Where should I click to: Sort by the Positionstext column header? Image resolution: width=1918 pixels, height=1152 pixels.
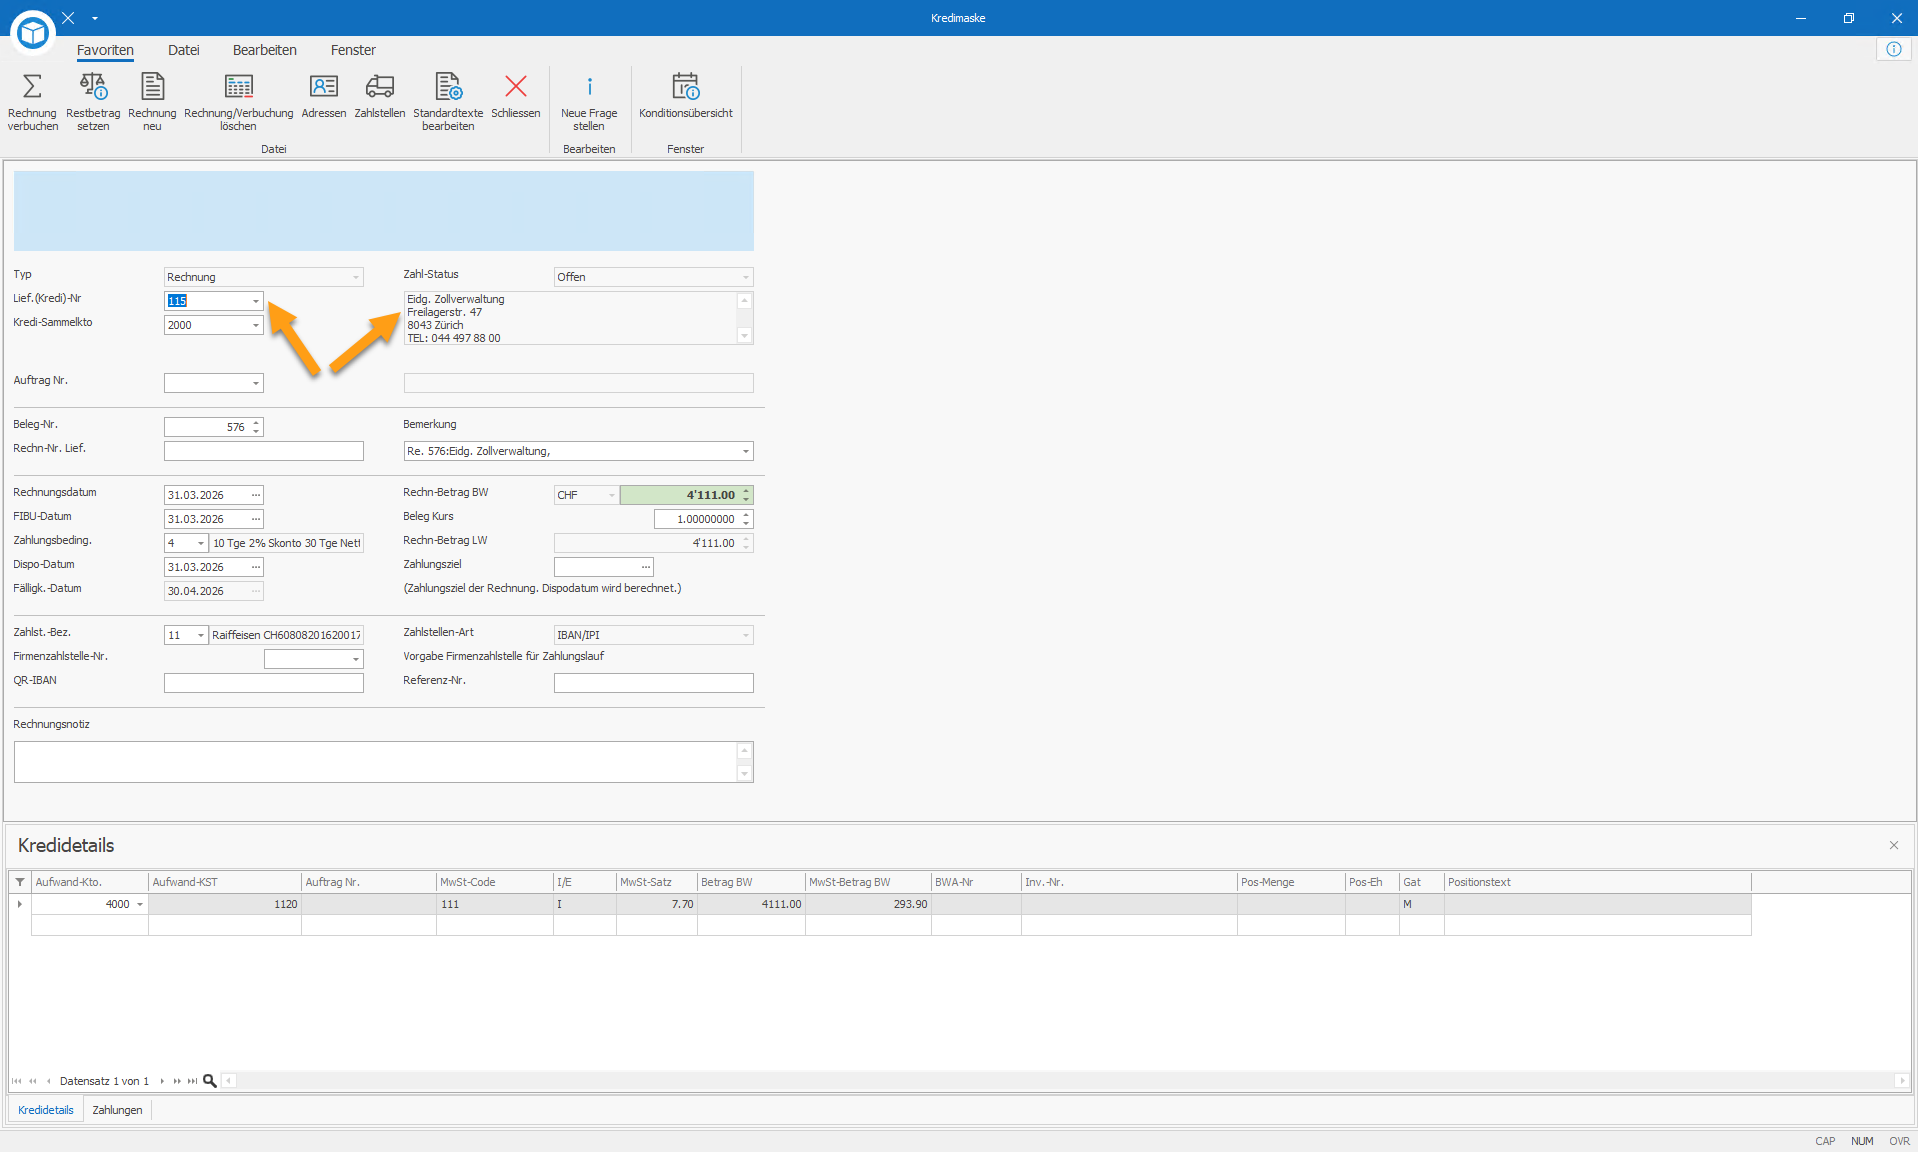1597,882
